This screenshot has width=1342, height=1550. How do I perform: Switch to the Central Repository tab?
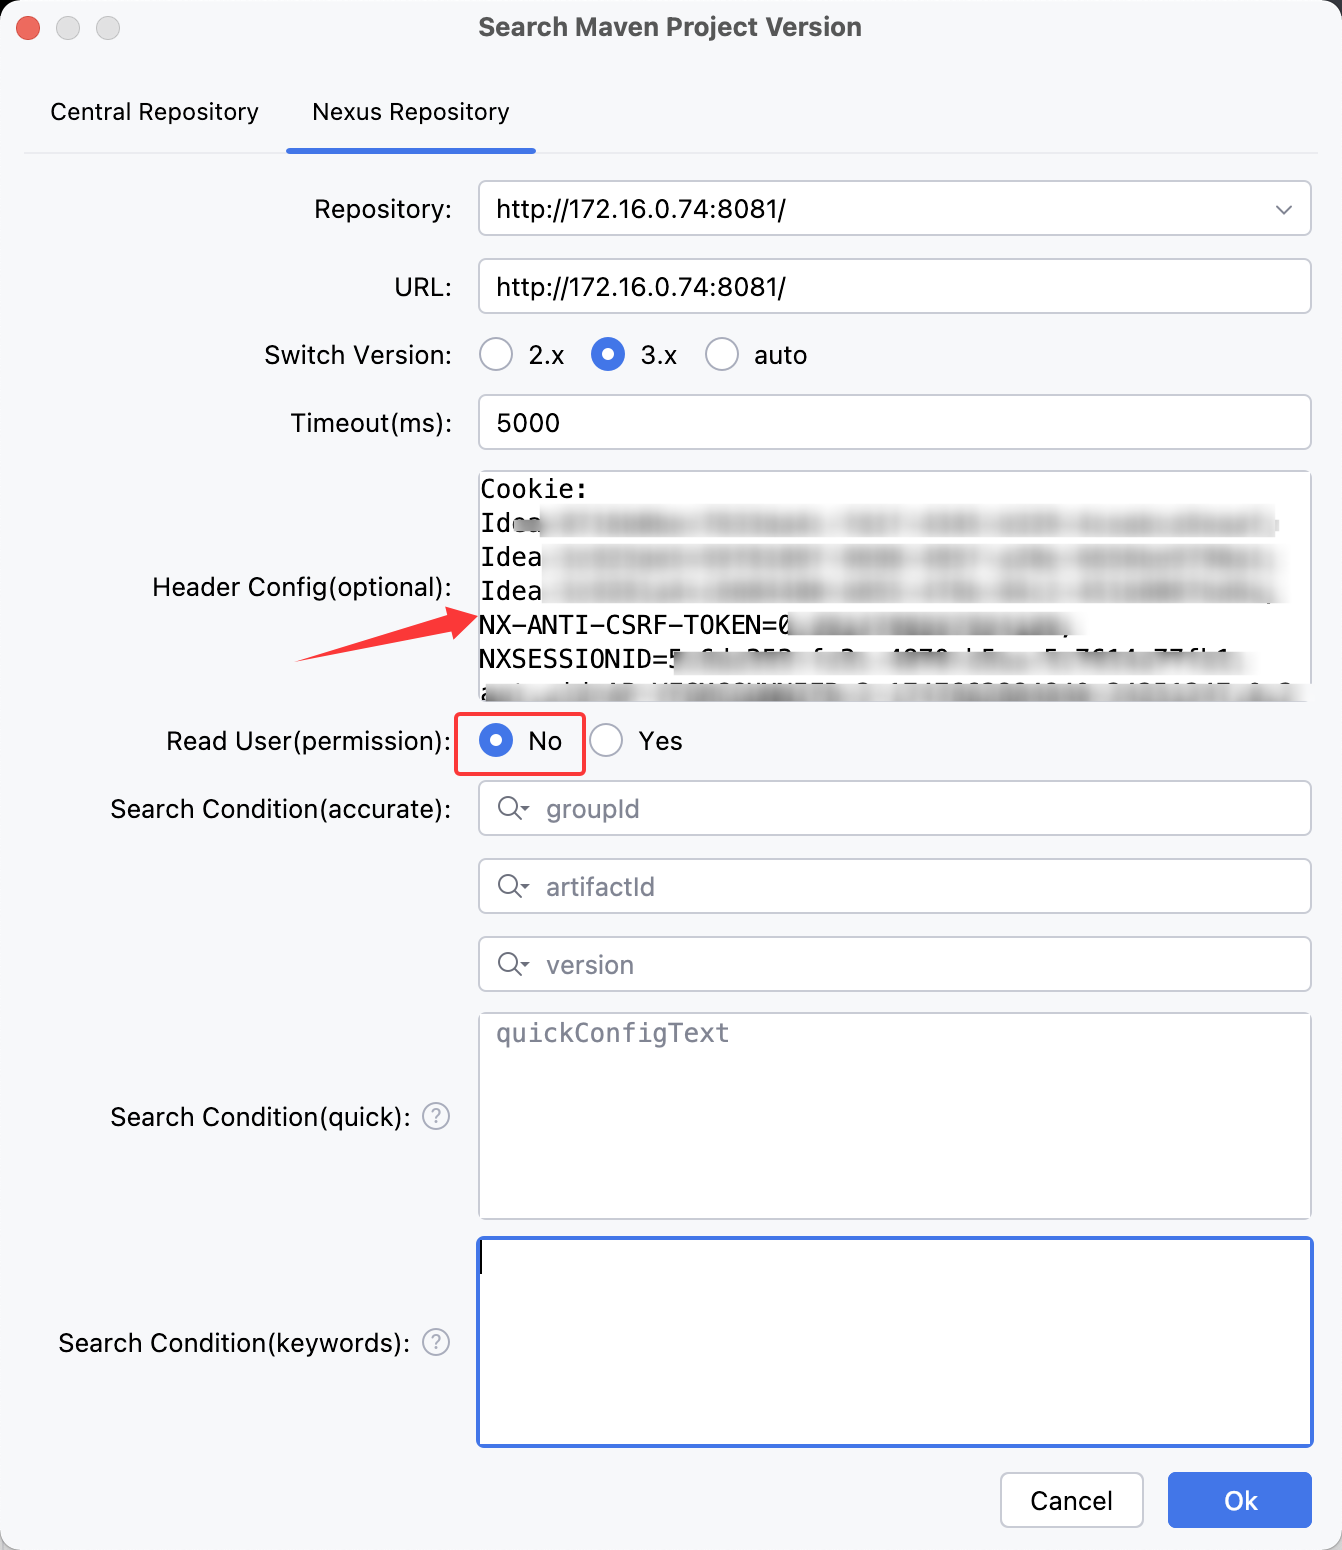[x=154, y=112]
